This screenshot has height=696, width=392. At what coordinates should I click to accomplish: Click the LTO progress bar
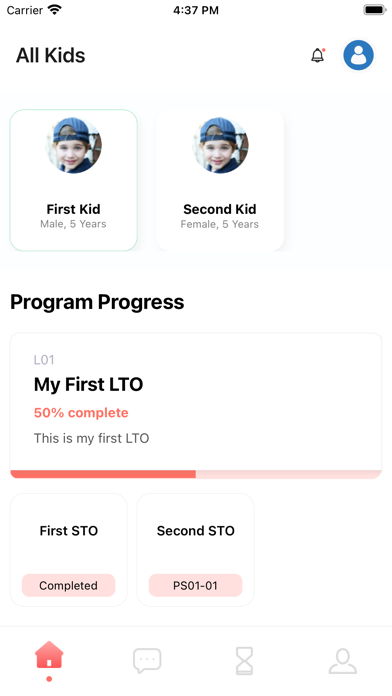[196, 475]
